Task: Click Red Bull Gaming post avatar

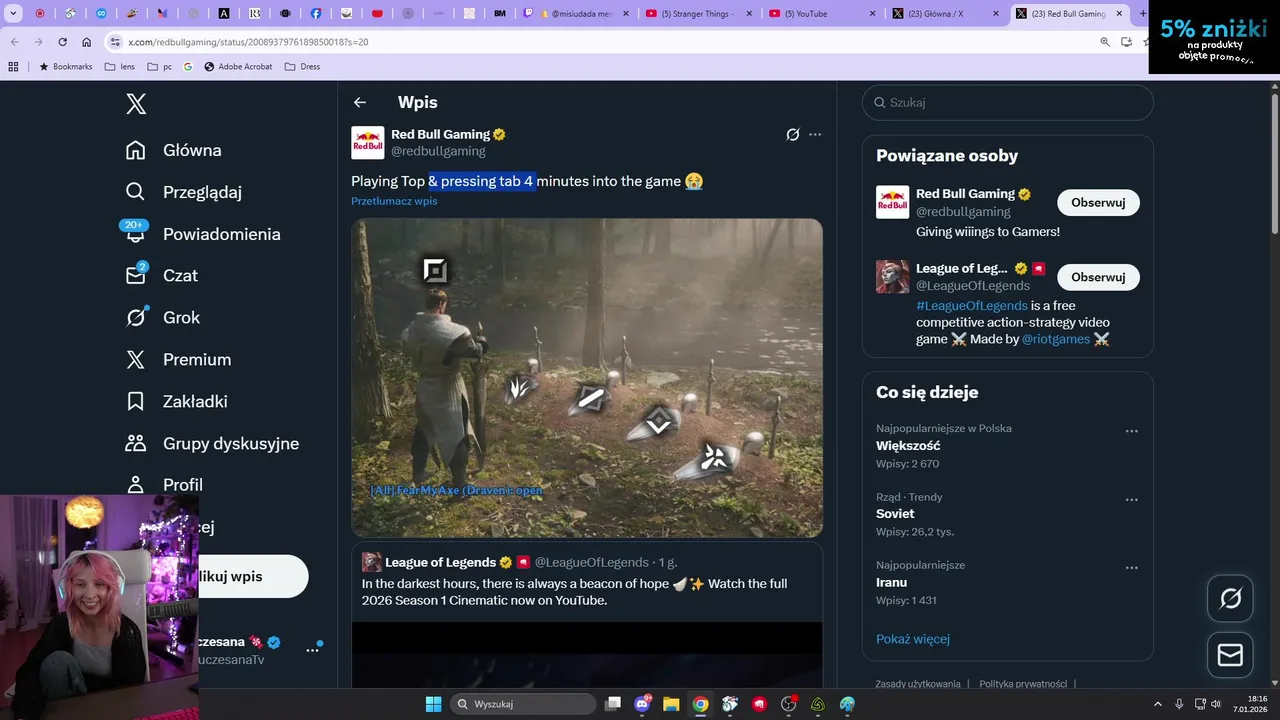Action: pyautogui.click(x=367, y=143)
